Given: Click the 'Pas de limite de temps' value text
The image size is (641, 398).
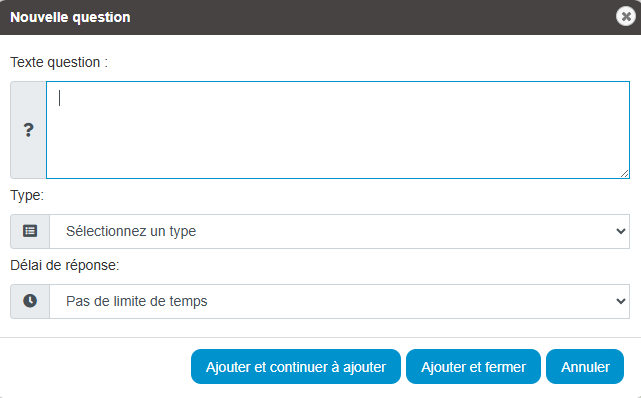Looking at the screenshot, I should [137, 301].
